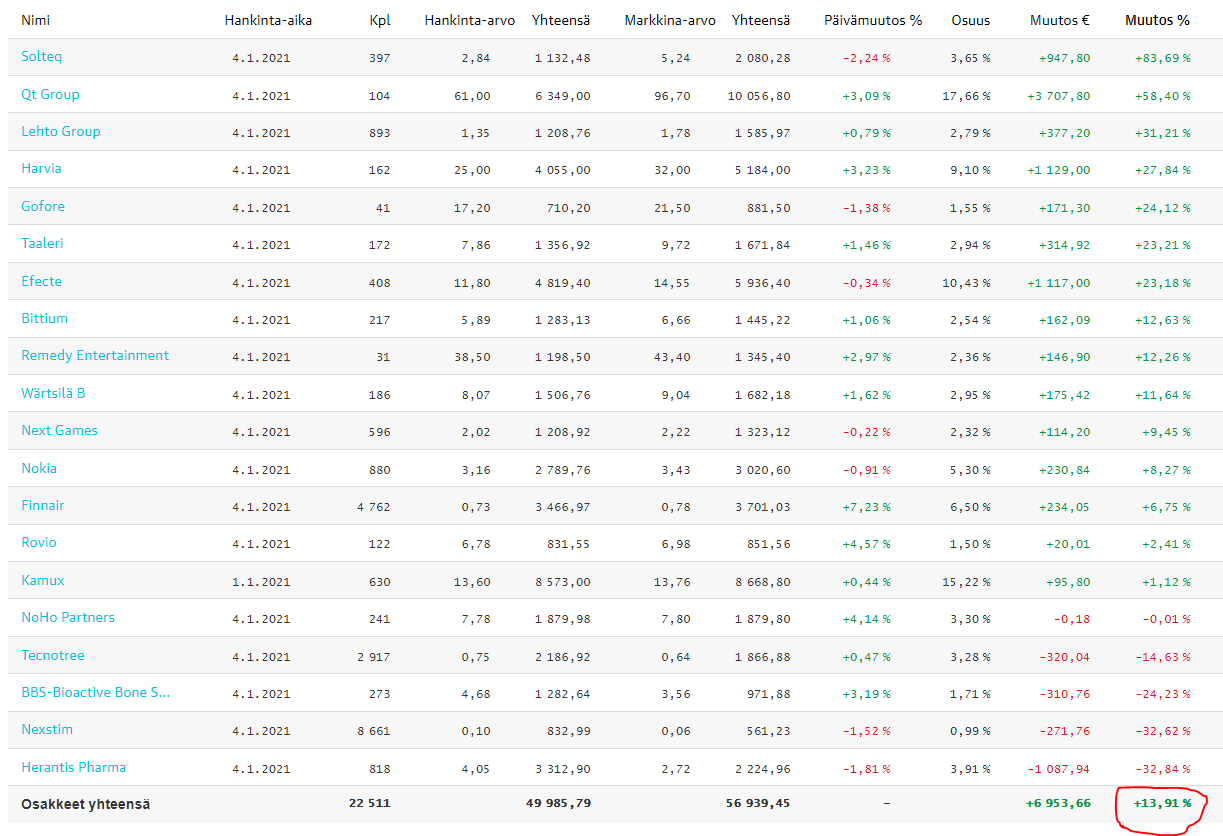
Task: Select Taaleri market price 9,72
Action: tap(676, 245)
